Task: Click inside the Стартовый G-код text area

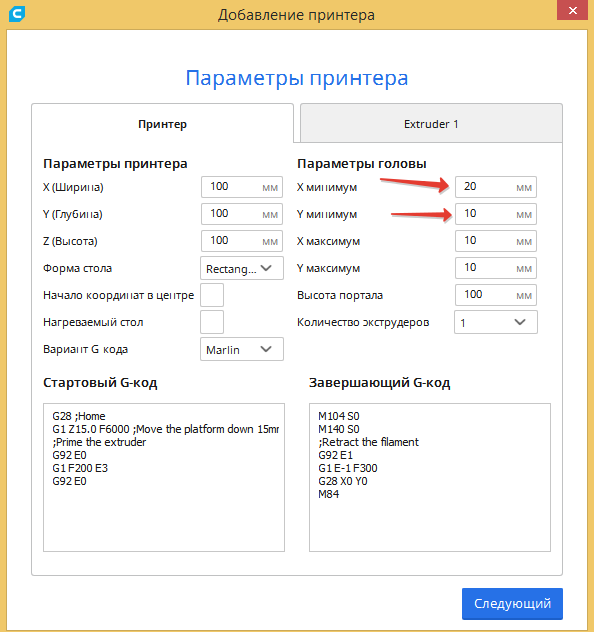Action: (164, 477)
